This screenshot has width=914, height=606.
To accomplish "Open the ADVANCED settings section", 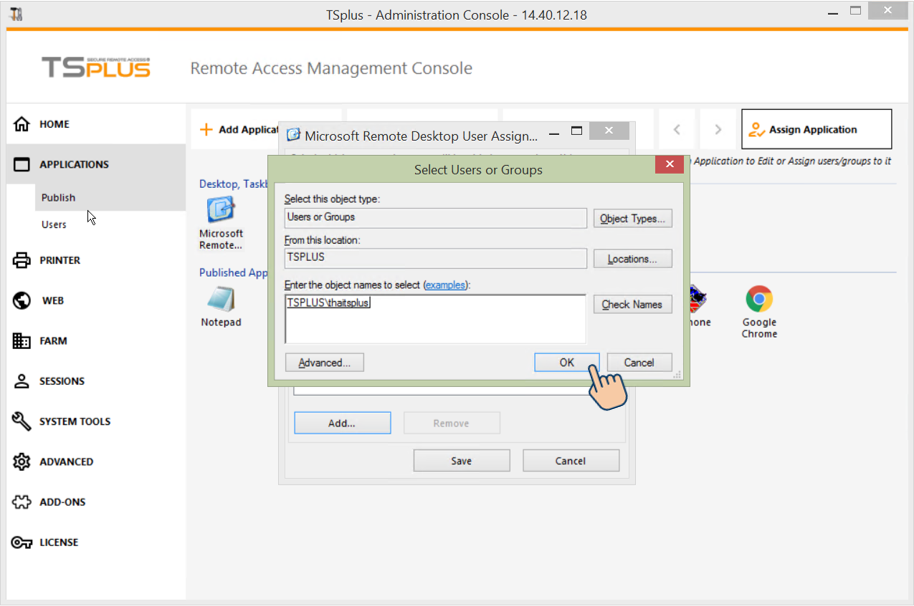I will click(66, 461).
